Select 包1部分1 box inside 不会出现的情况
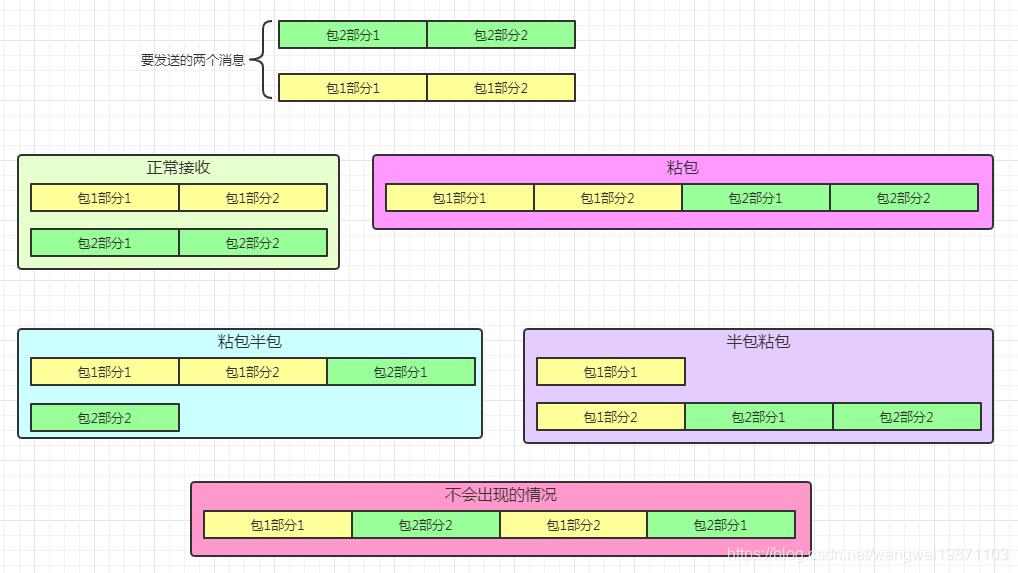Screen dimensions: 1018x573 point(278,525)
